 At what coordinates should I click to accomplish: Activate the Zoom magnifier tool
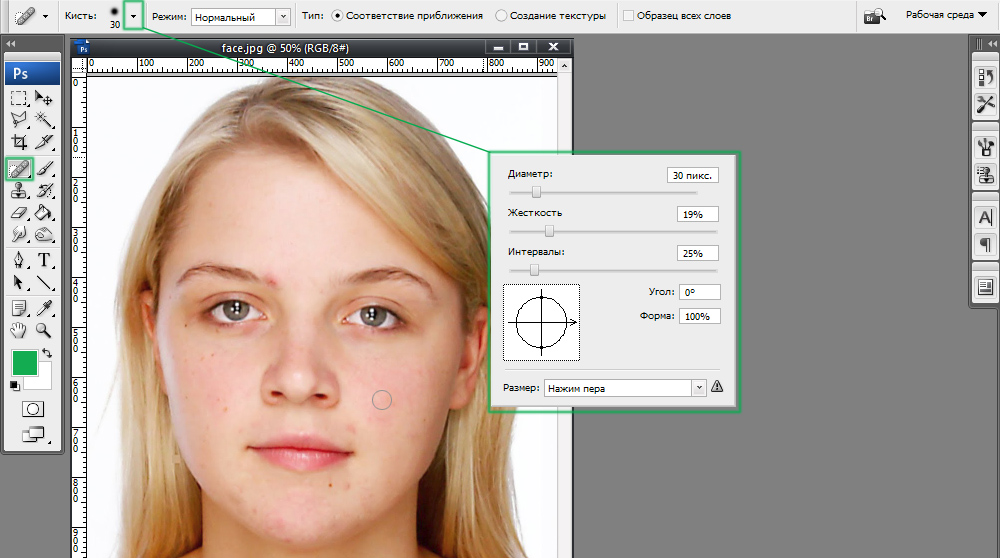pos(44,330)
